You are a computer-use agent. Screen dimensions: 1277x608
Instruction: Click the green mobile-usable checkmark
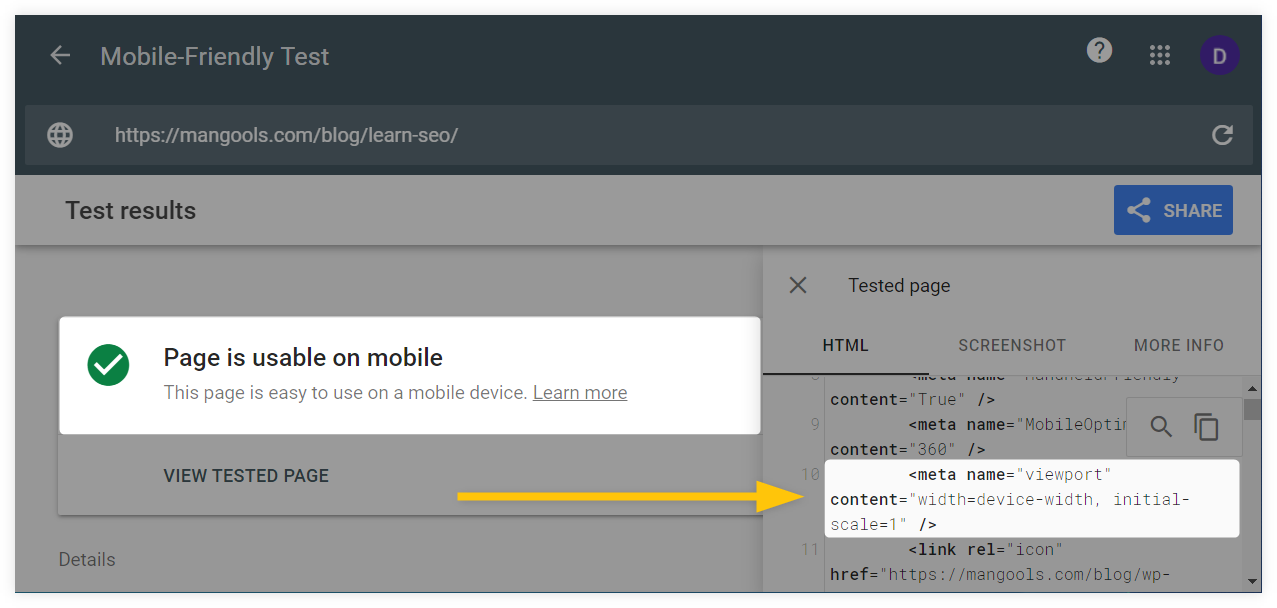108,366
